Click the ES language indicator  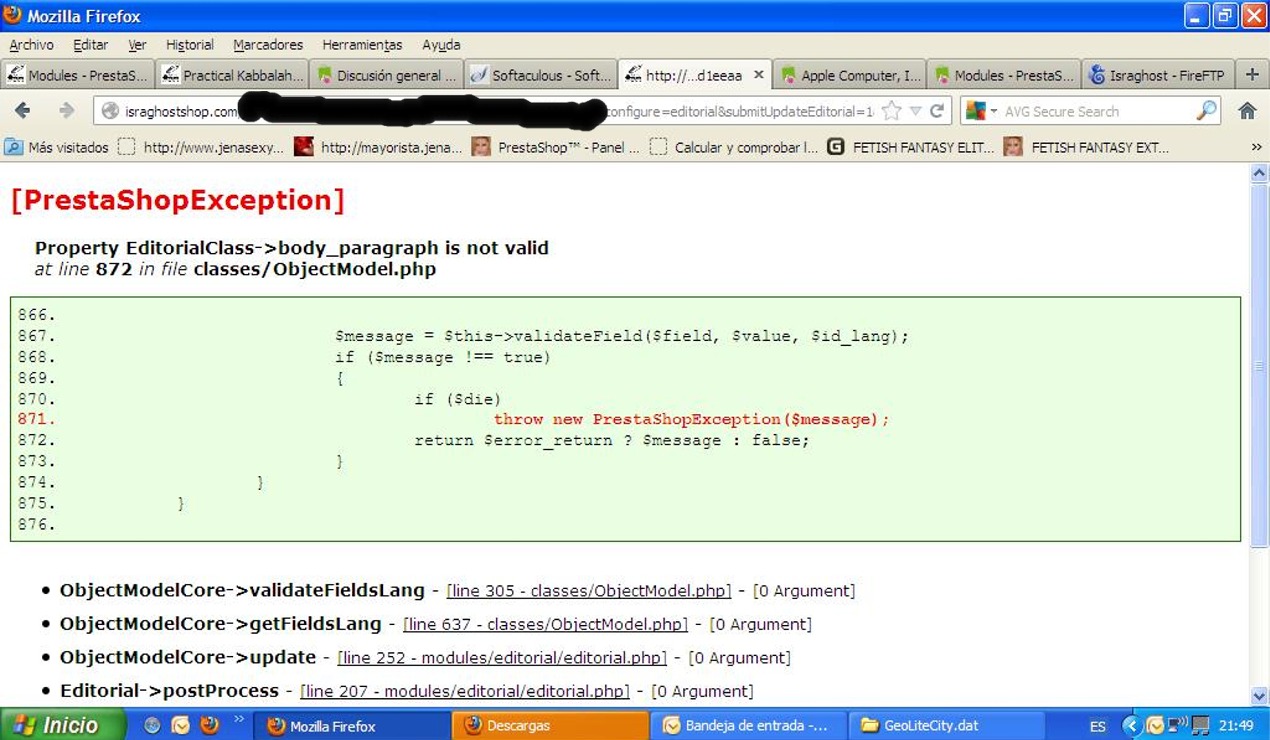(x=1098, y=726)
